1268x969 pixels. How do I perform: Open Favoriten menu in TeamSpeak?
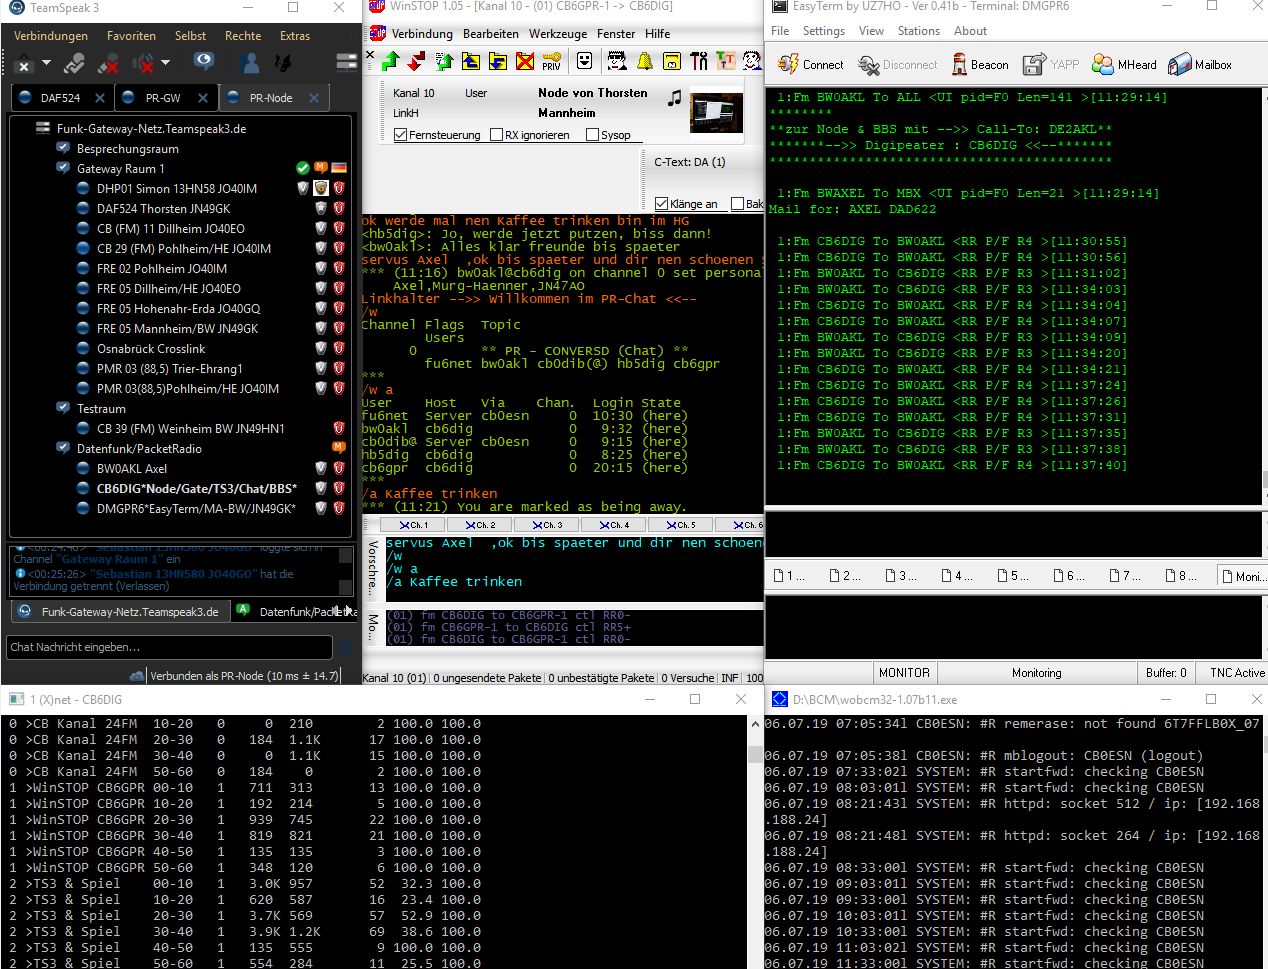coord(131,35)
